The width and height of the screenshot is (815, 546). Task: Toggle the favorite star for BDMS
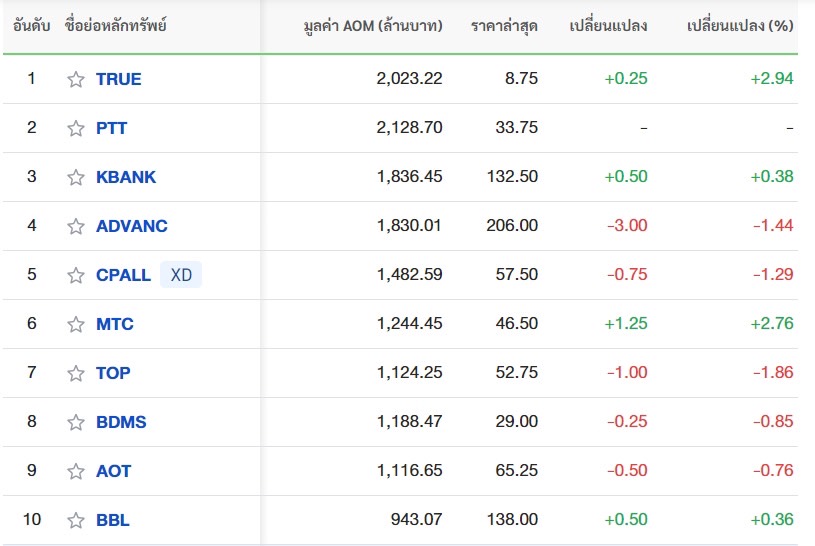point(76,422)
